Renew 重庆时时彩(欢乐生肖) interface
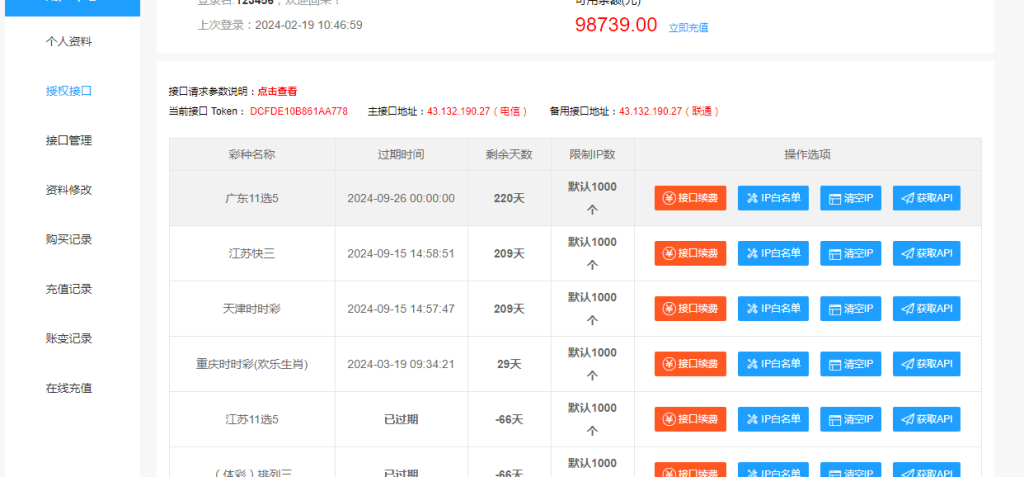The image size is (1024, 477). coord(690,364)
